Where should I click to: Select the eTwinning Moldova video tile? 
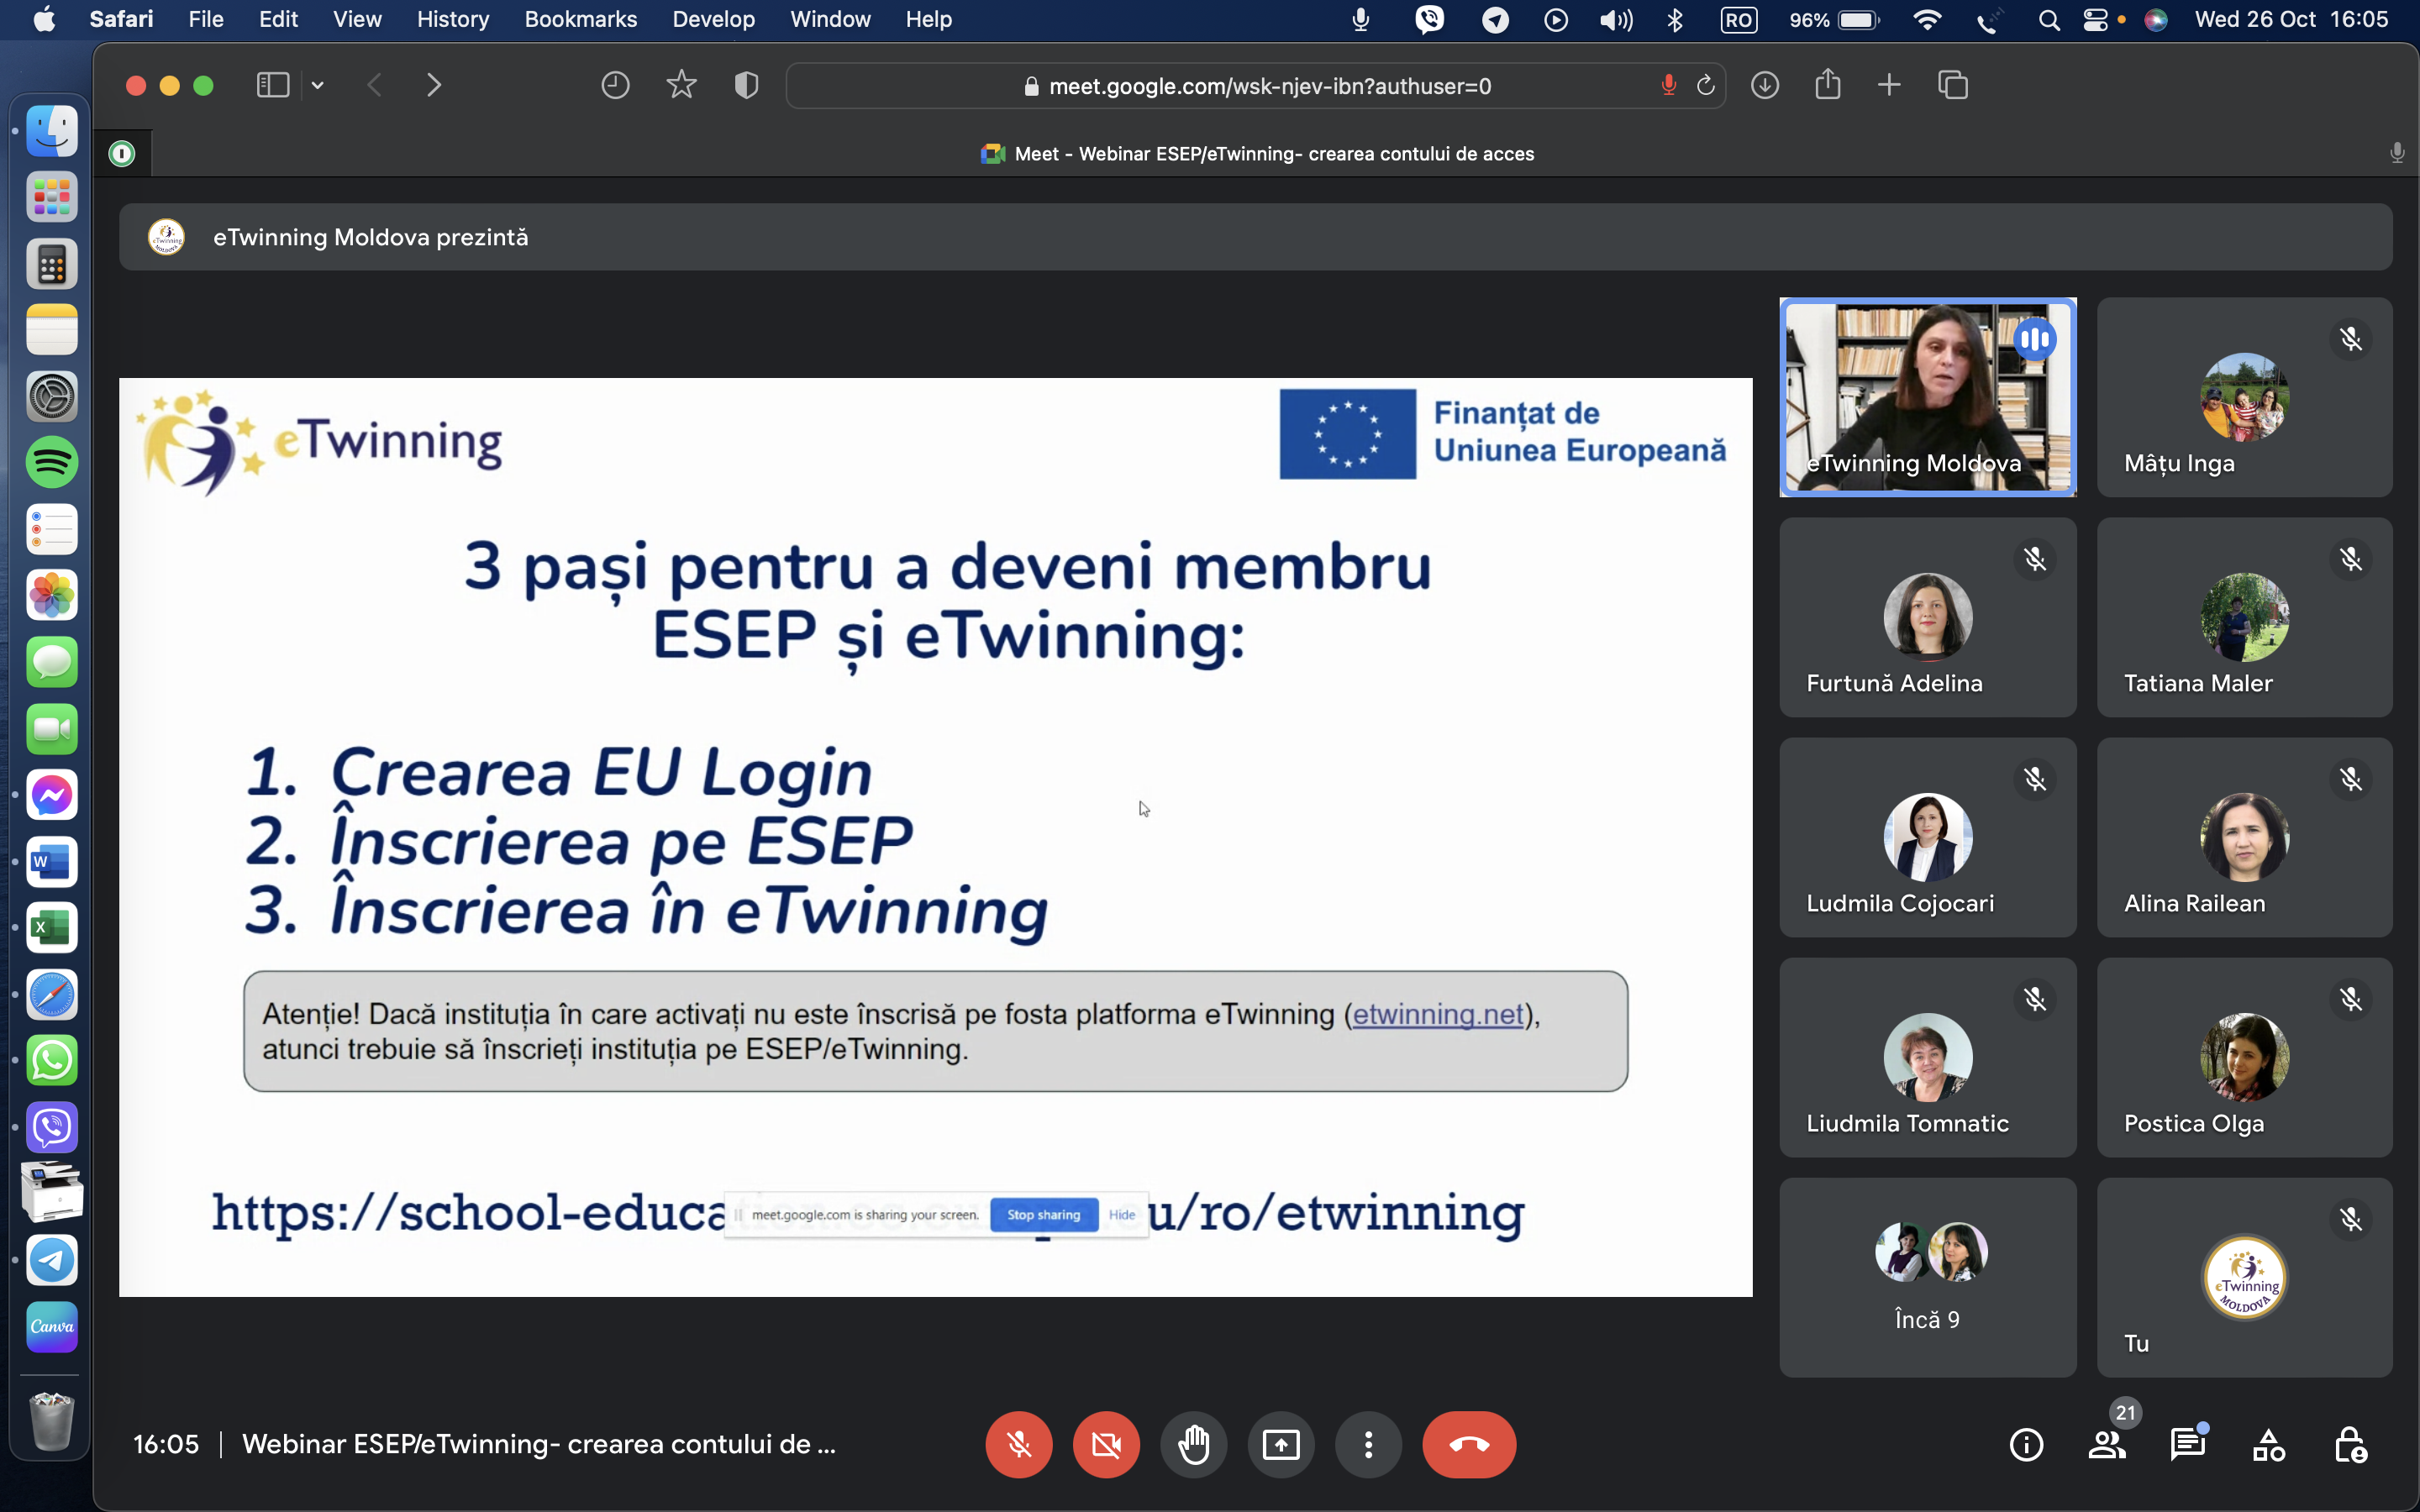(x=1927, y=397)
